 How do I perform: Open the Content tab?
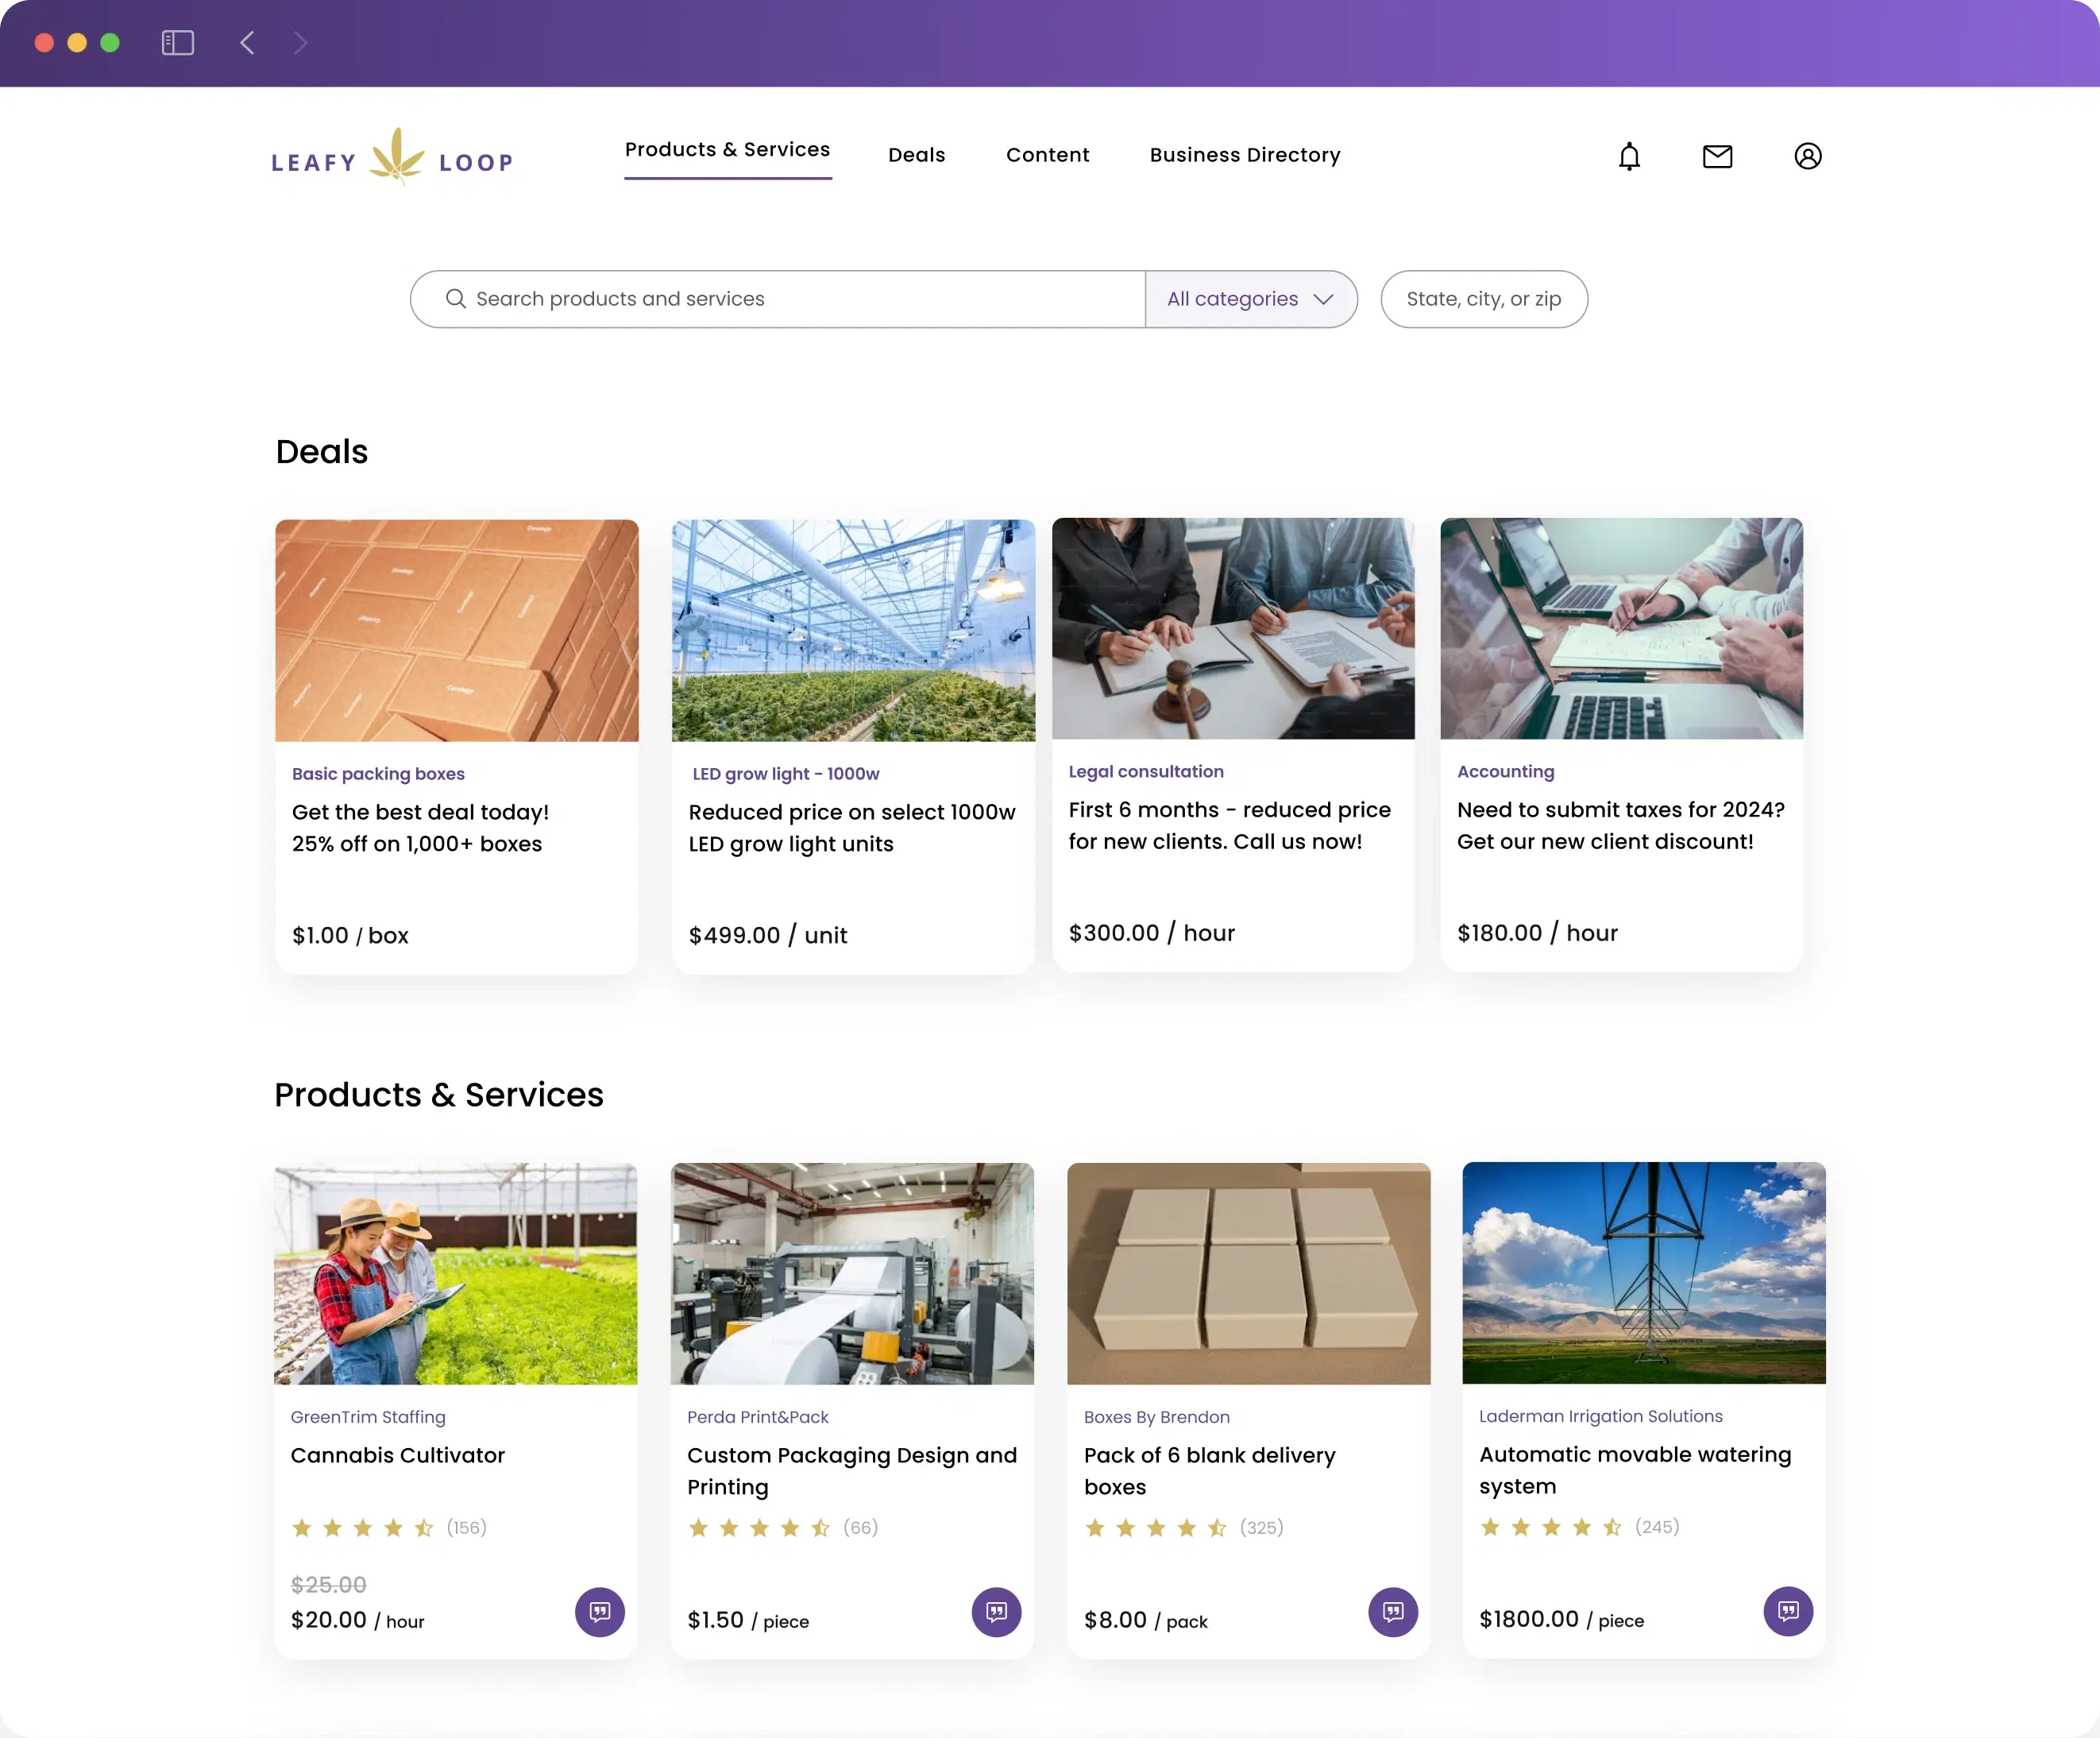point(1047,155)
